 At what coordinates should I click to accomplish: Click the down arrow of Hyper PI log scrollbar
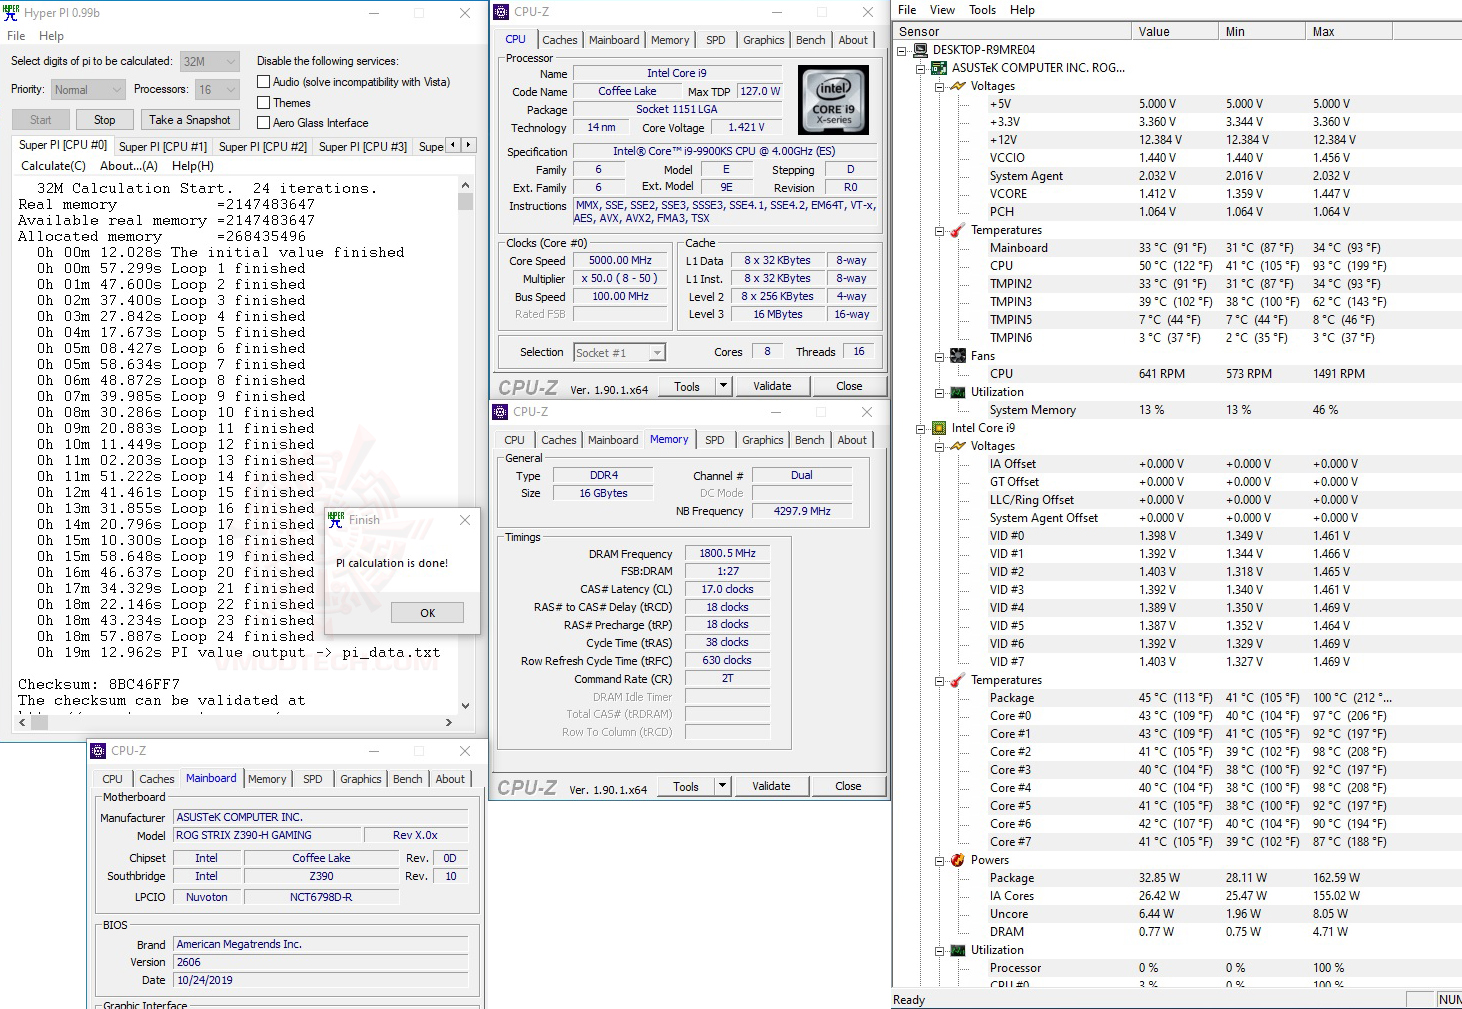[x=465, y=705]
